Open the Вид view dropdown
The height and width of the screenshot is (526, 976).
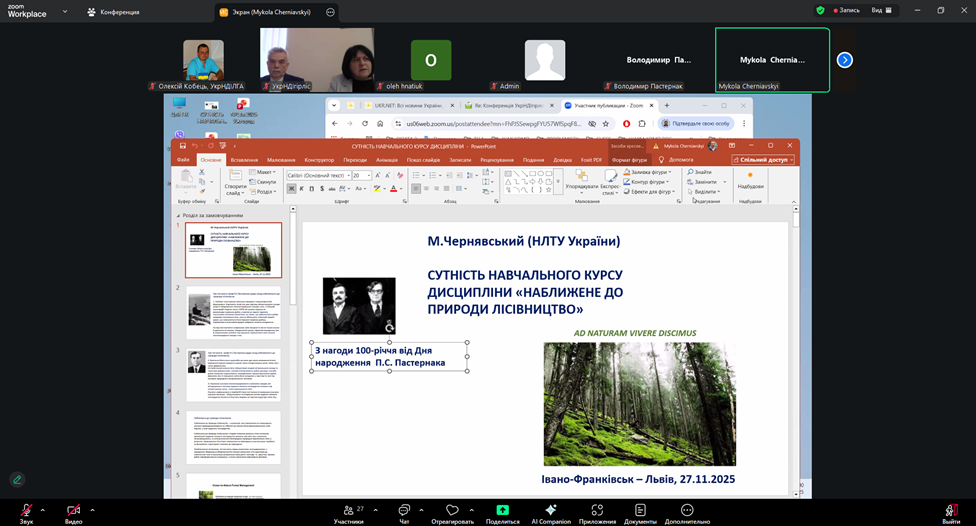(x=880, y=10)
